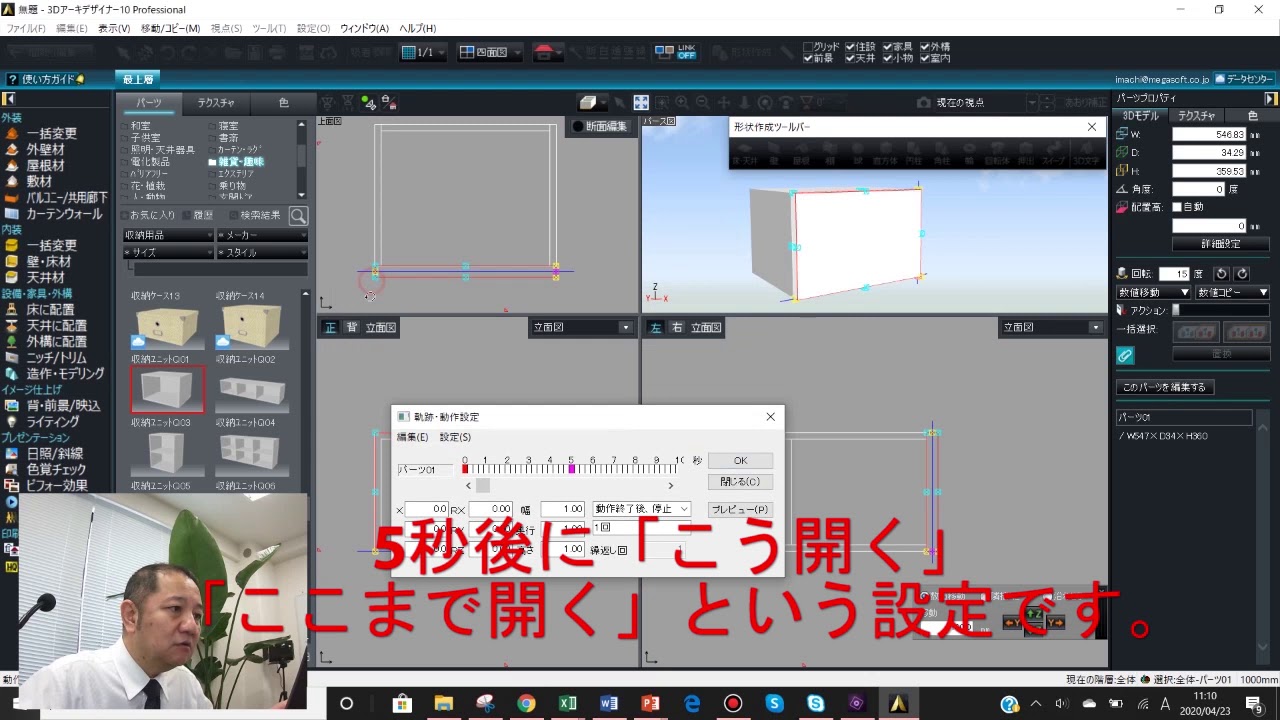Screen dimensions: 1280x720
Task: Enable 自動 placement height checkbox
Action: click(1176, 207)
